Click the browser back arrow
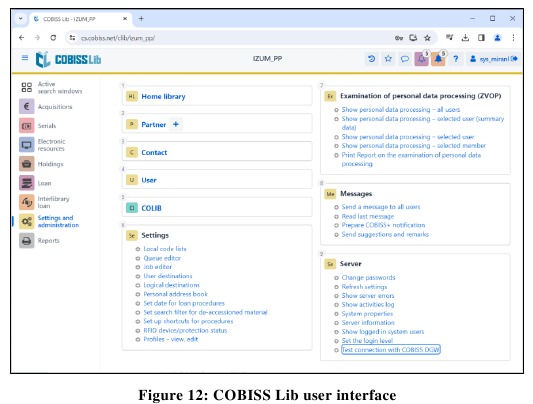533x404 pixels. [21, 38]
